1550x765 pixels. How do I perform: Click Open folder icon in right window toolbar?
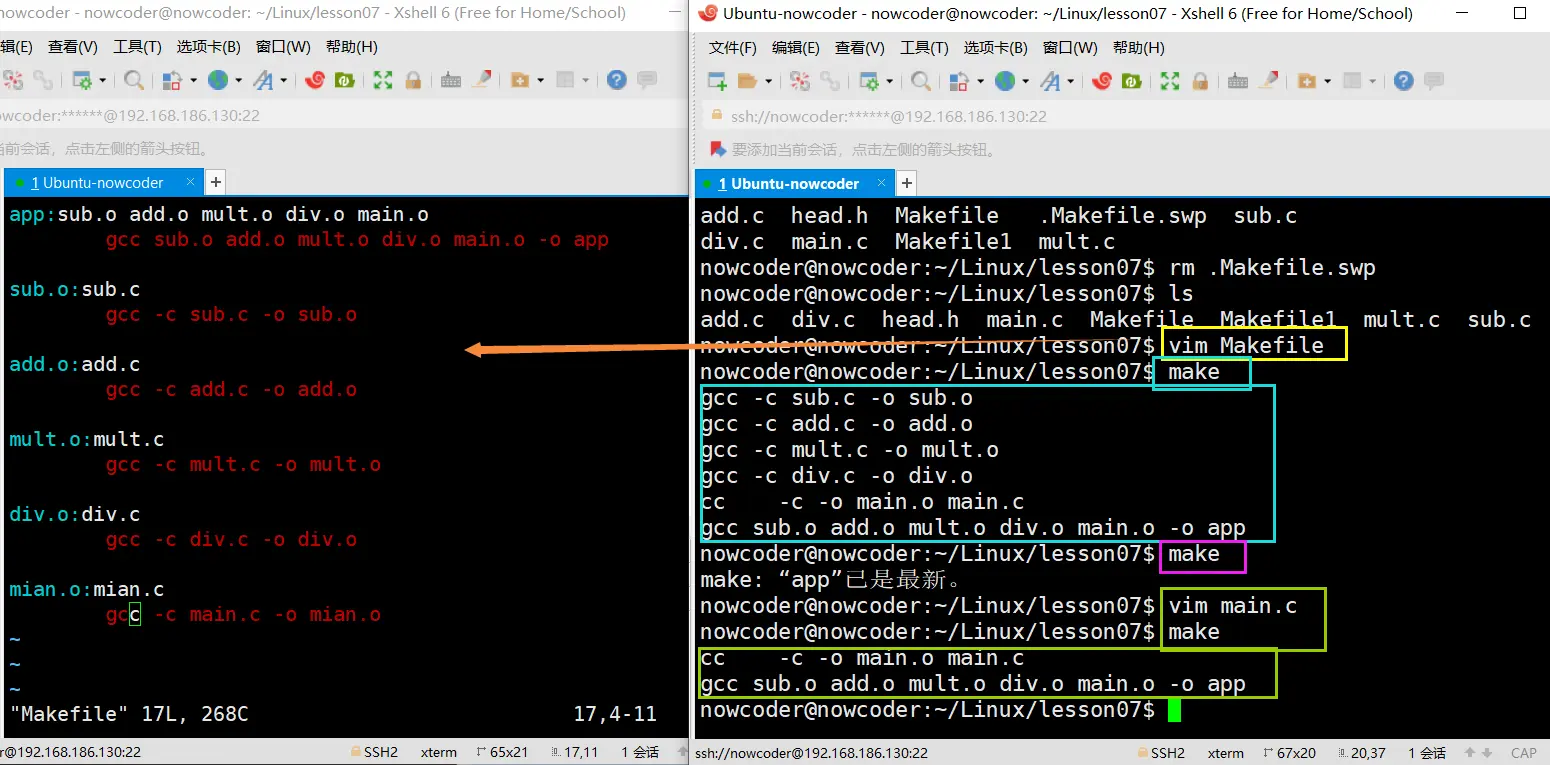(747, 81)
